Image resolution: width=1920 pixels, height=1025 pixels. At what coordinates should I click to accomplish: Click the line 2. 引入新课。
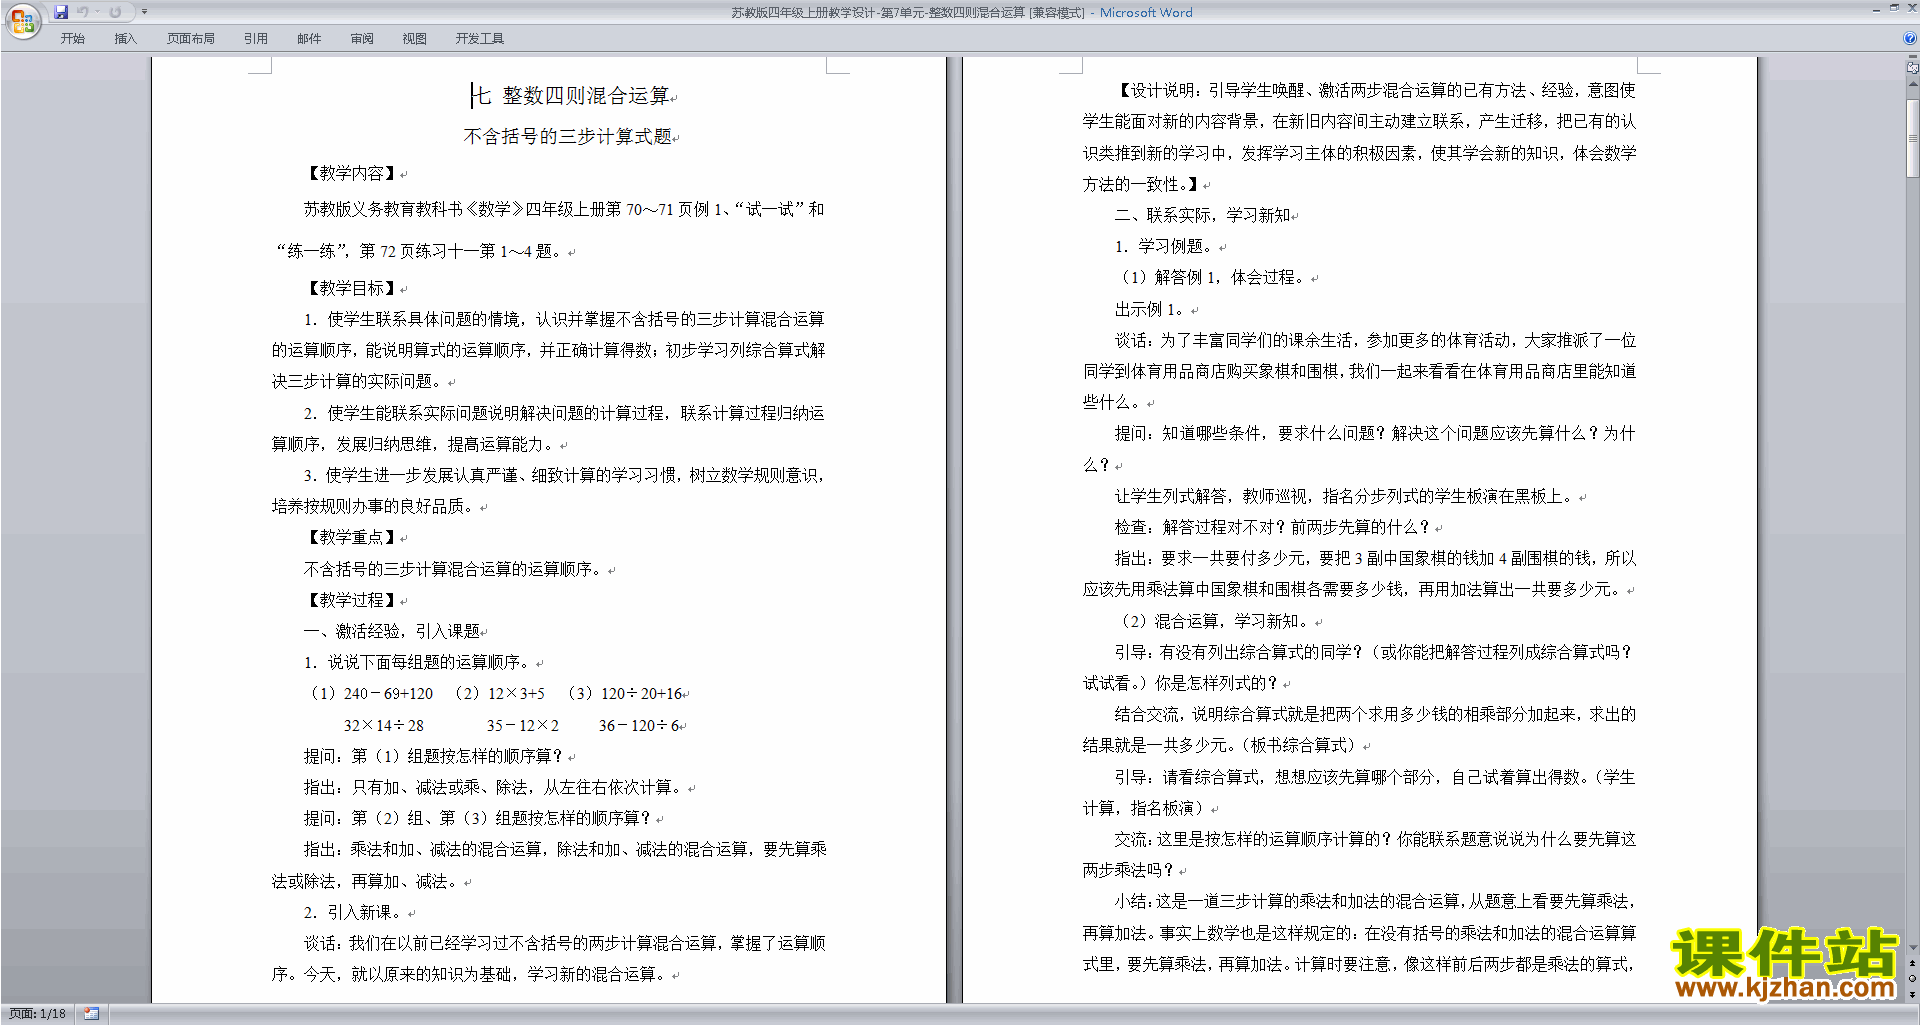click(354, 912)
